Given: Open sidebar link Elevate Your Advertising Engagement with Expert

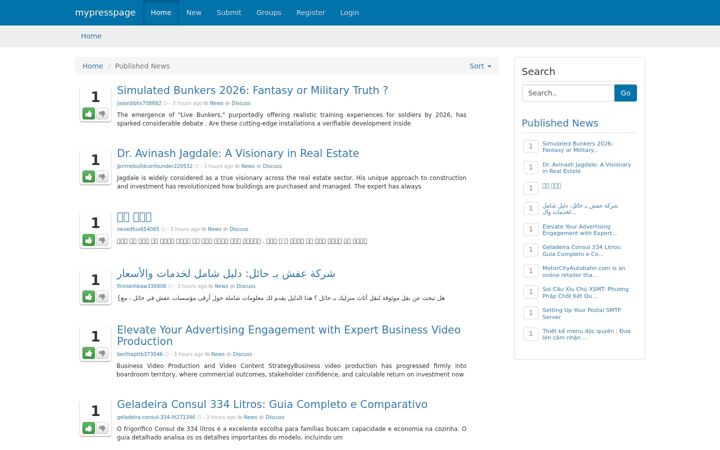Looking at the screenshot, I should tap(579, 230).
